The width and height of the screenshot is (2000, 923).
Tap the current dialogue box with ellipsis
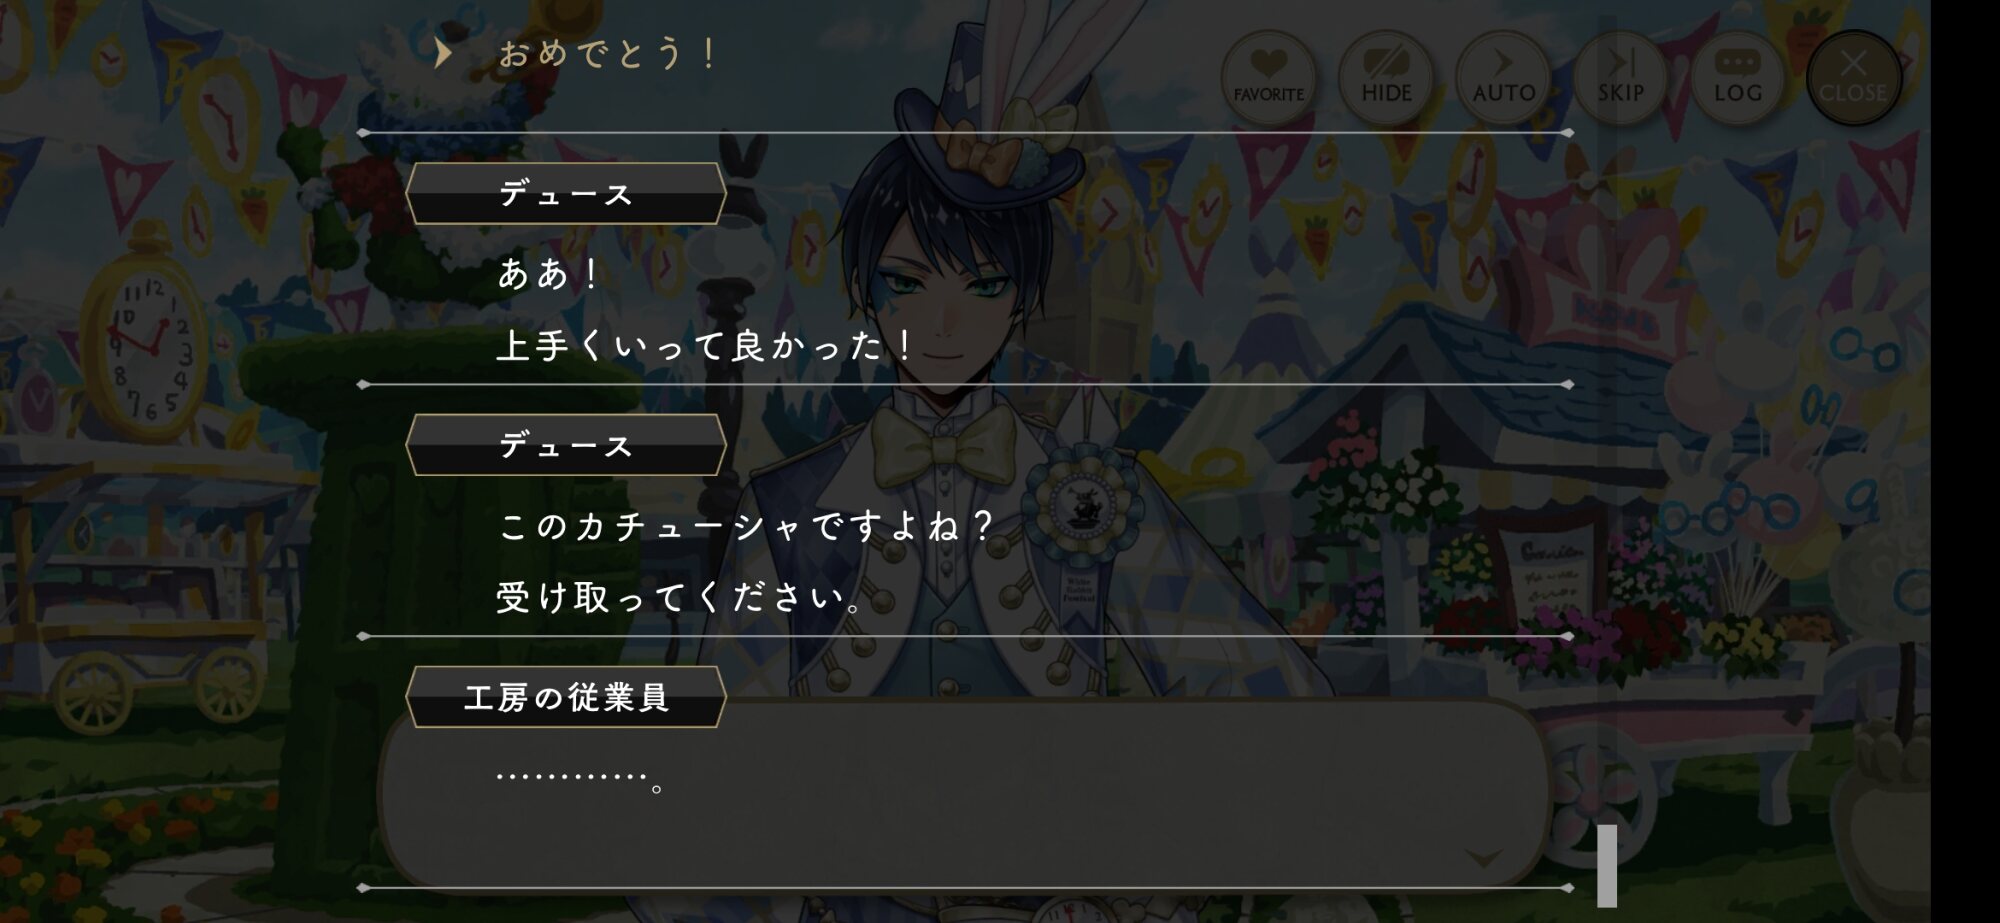963,792
